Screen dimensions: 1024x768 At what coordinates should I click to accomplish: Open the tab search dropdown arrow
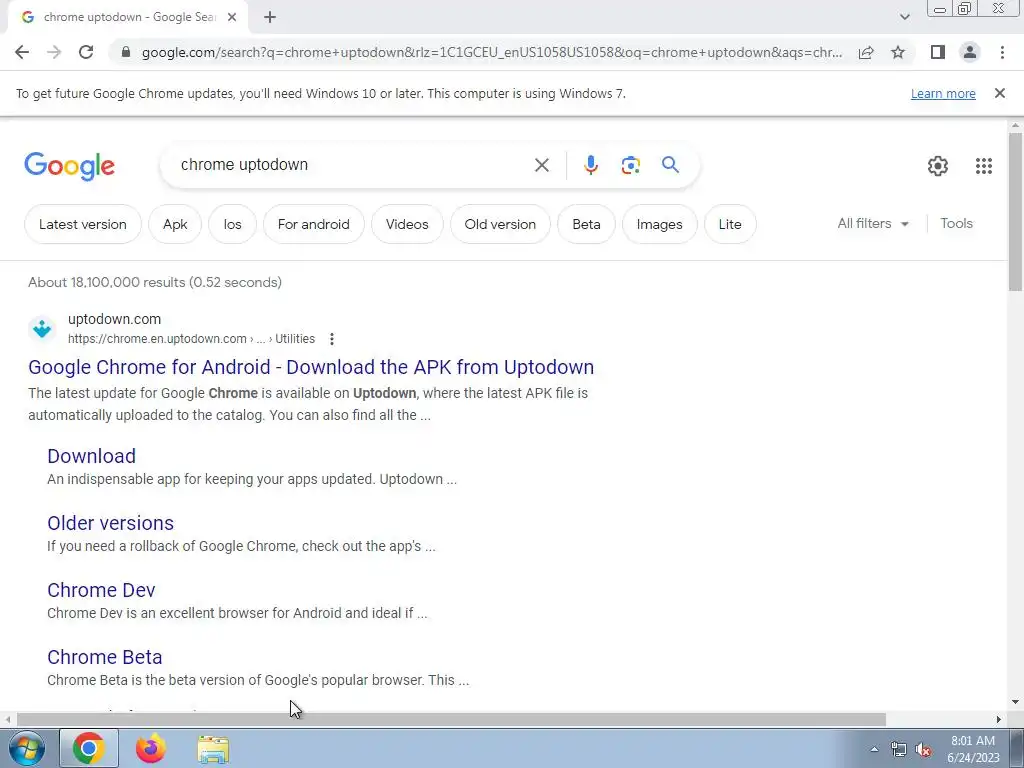pyautogui.click(x=904, y=18)
